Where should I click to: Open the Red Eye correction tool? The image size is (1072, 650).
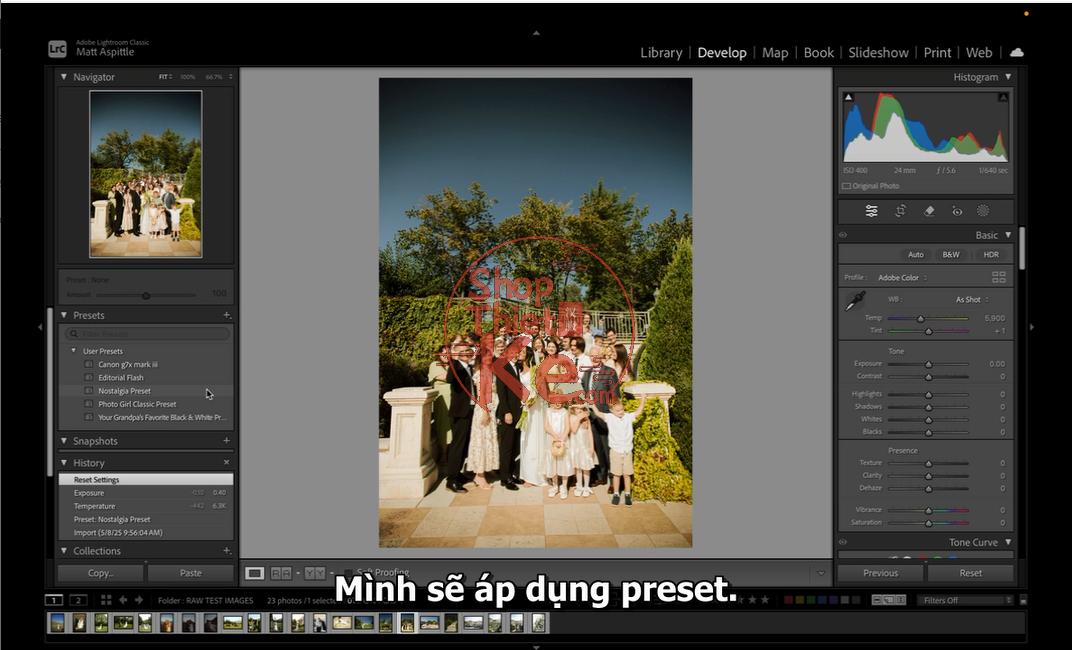tap(956, 211)
